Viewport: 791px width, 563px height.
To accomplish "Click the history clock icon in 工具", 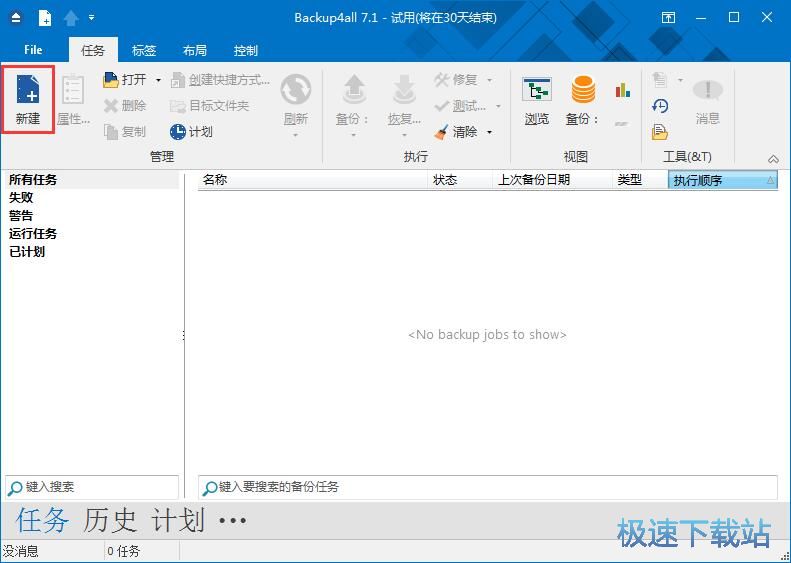I will coord(660,106).
